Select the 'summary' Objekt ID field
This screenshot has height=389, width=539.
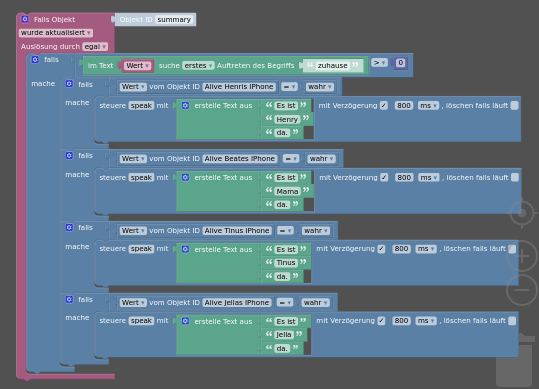coord(174,20)
